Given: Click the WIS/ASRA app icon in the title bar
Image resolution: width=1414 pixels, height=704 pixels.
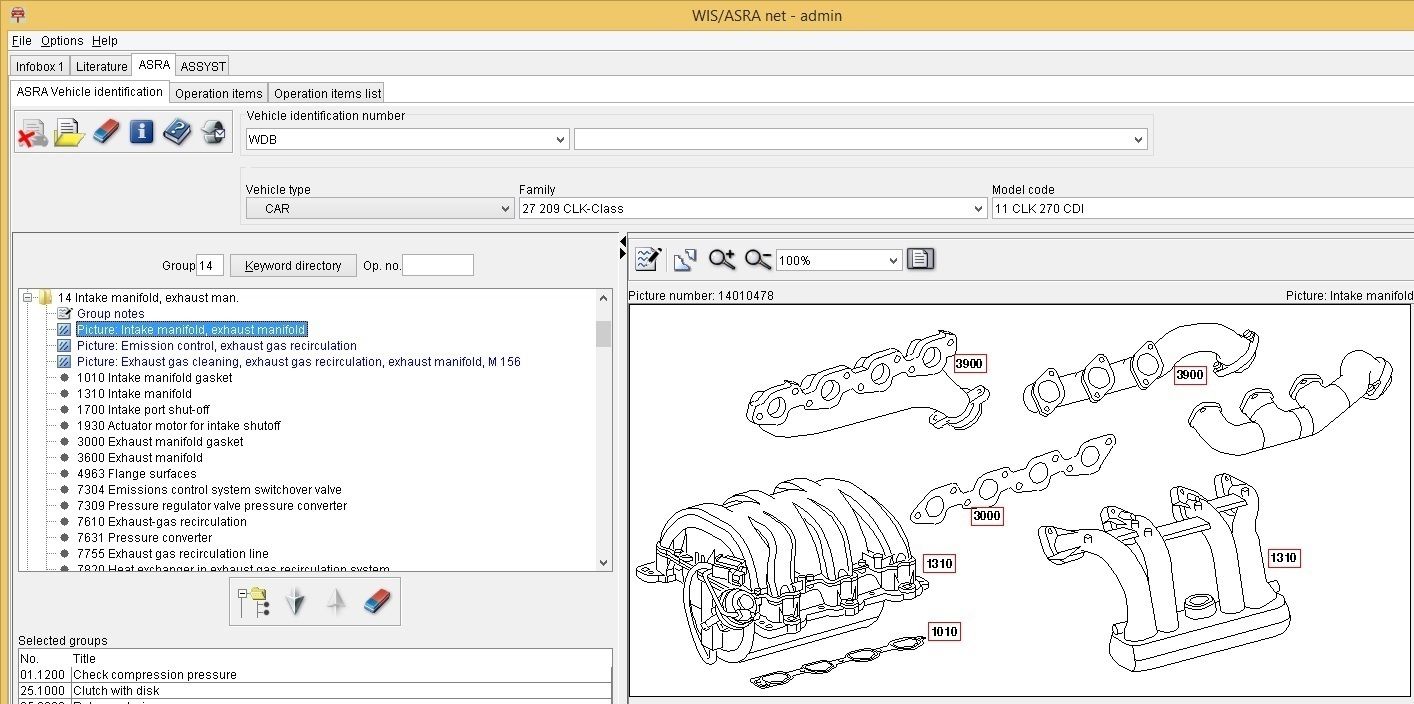Looking at the screenshot, I should (17, 15).
